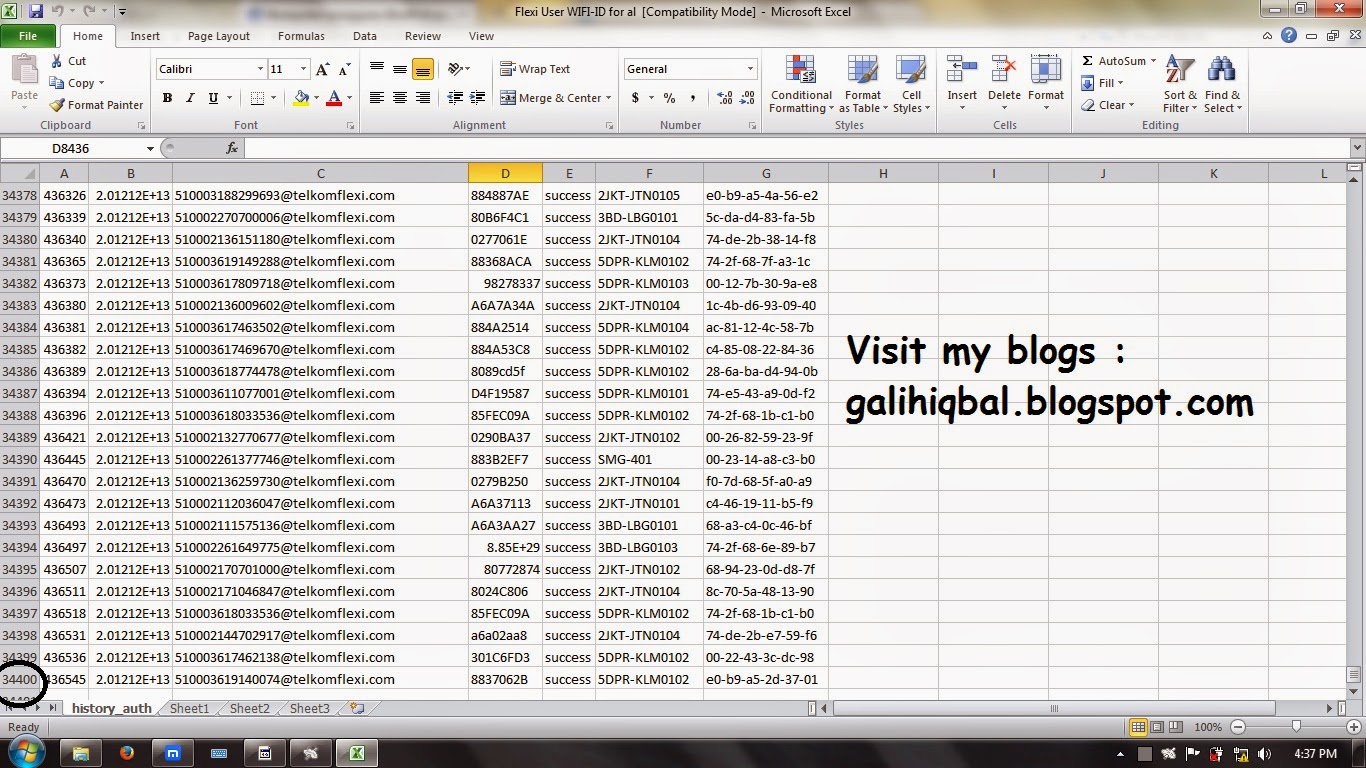Switch to Page Break Preview in status bar
Viewport: 1366px width, 768px height.
click(1176, 727)
